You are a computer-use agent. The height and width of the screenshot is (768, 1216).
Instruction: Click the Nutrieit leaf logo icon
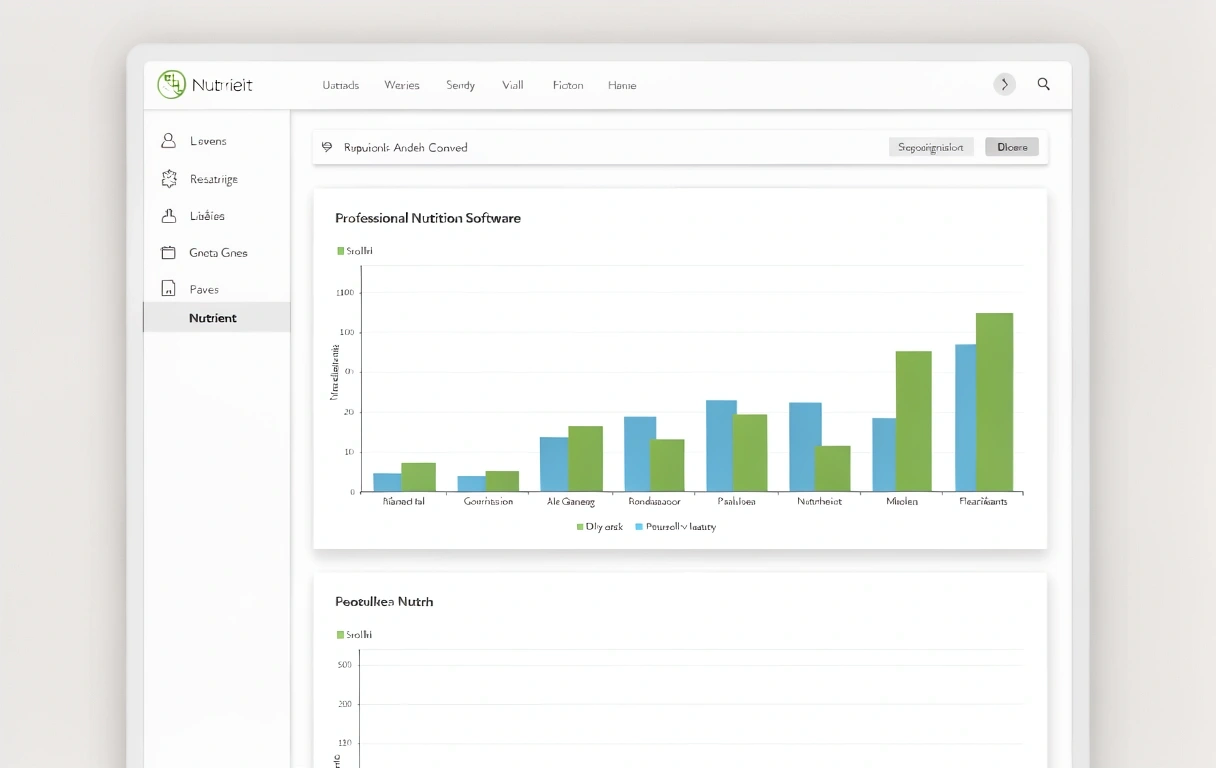click(x=171, y=85)
